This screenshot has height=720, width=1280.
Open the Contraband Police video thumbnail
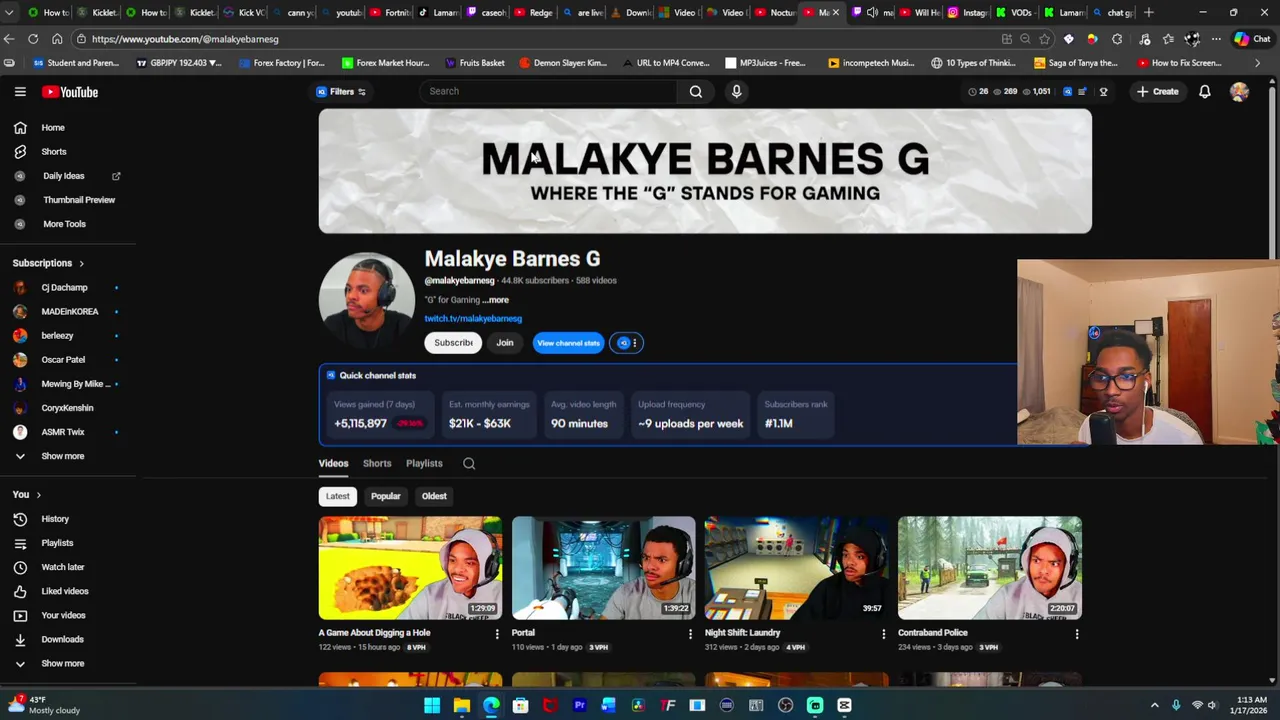(989, 568)
